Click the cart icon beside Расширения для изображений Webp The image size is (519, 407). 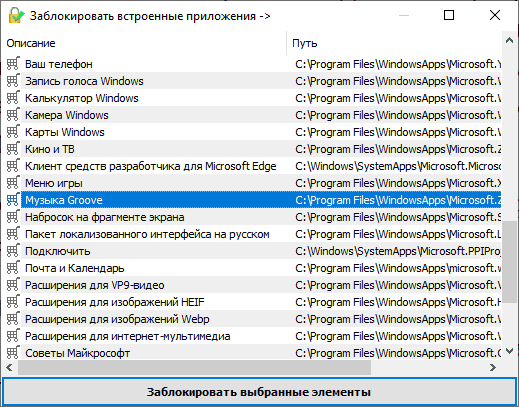coord(13,318)
